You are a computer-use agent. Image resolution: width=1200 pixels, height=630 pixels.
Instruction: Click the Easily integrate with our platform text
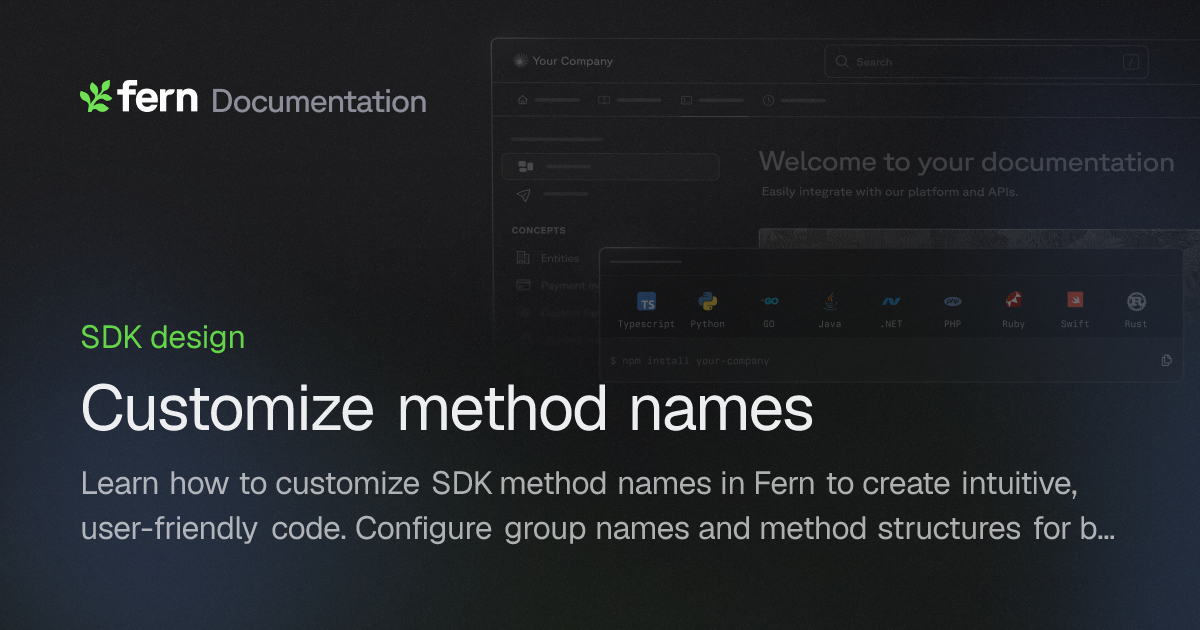(890, 191)
